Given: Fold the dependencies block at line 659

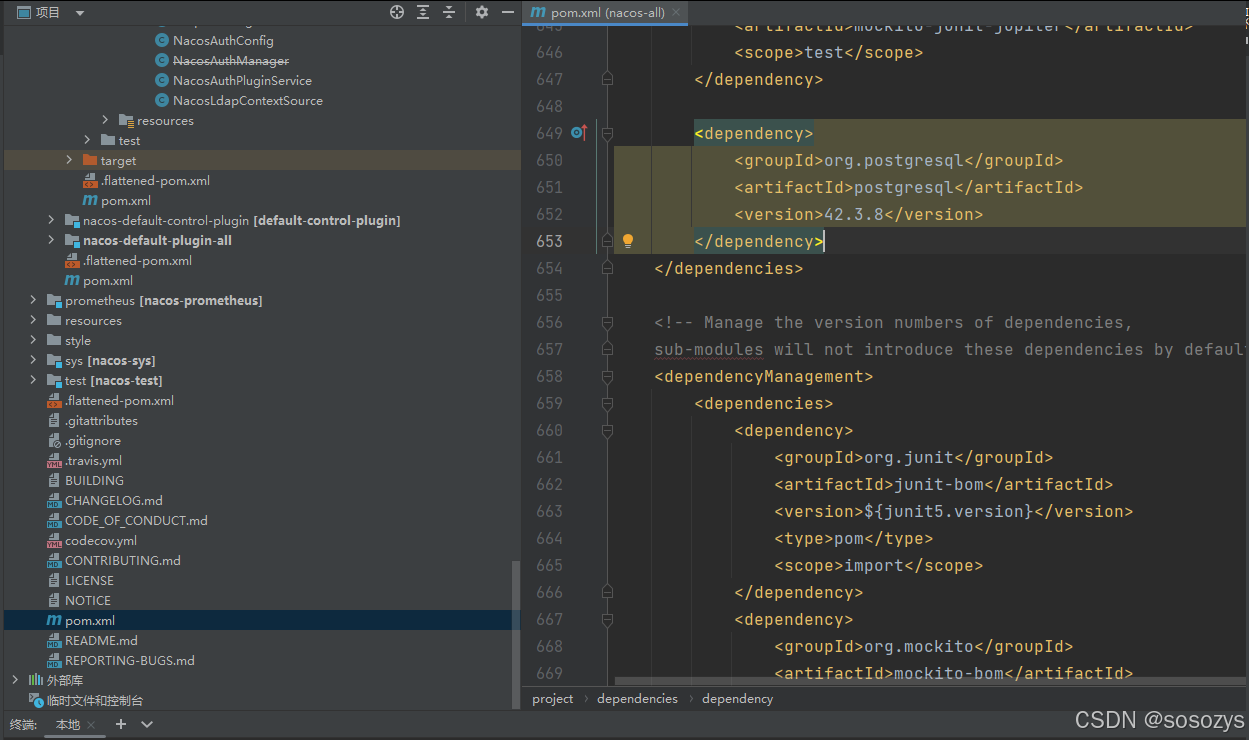Looking at the screenshot, I should [607, 403].
